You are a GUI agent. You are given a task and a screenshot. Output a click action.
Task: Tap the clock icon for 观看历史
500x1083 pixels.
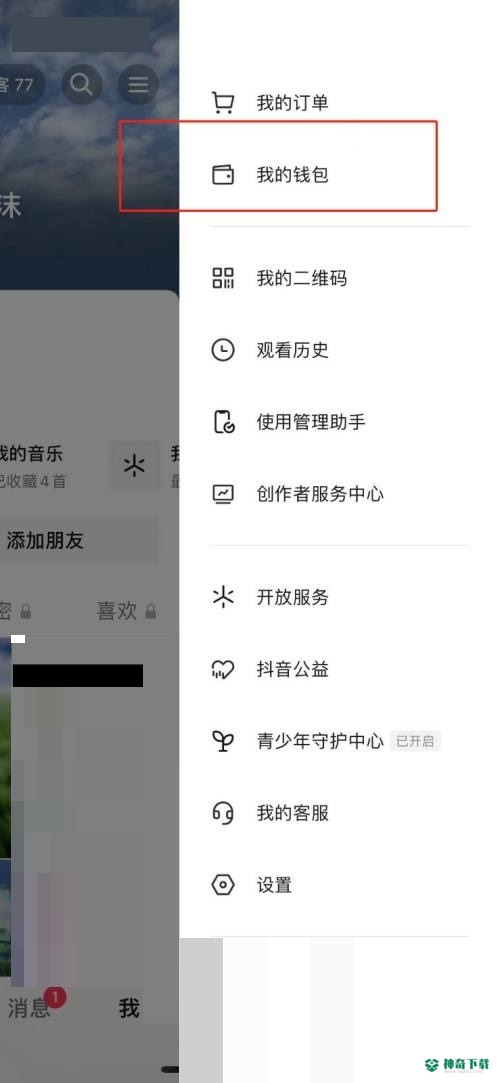coord(222,350)
